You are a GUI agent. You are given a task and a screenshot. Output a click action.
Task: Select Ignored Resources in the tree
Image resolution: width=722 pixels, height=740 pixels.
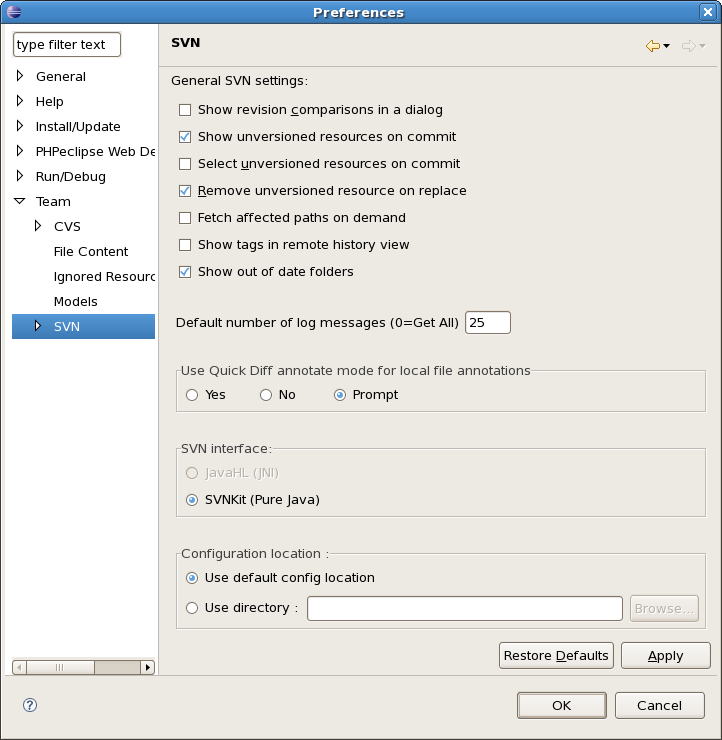coord(104,277)
